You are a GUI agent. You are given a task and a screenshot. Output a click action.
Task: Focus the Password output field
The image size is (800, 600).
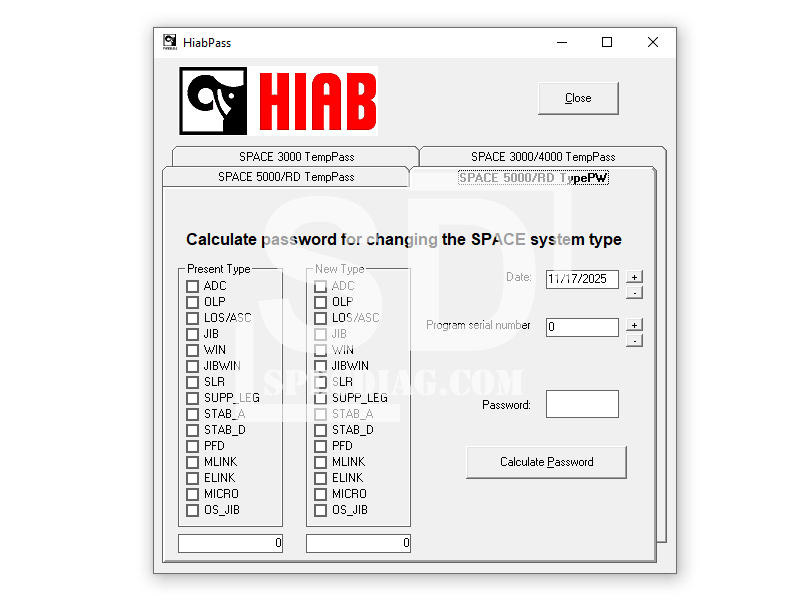tap(582, 404)
